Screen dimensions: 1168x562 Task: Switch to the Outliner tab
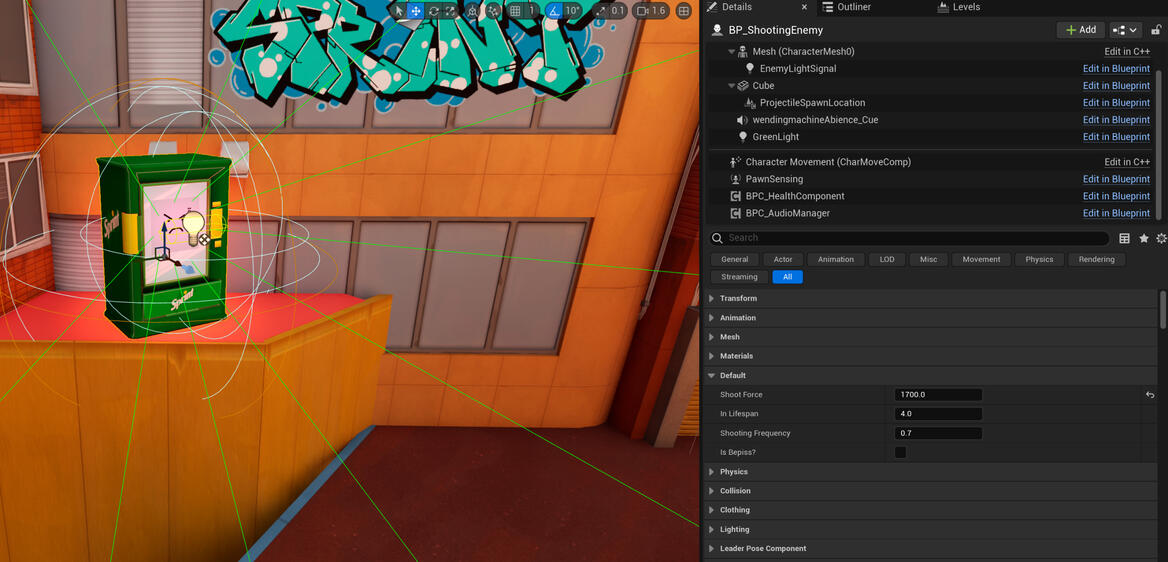847,7
